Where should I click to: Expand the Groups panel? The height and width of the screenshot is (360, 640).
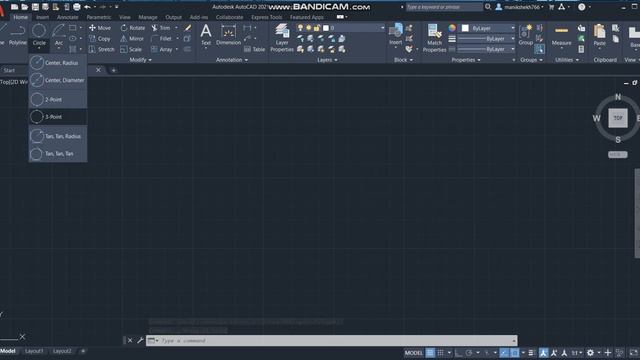[x=531, y=60]
